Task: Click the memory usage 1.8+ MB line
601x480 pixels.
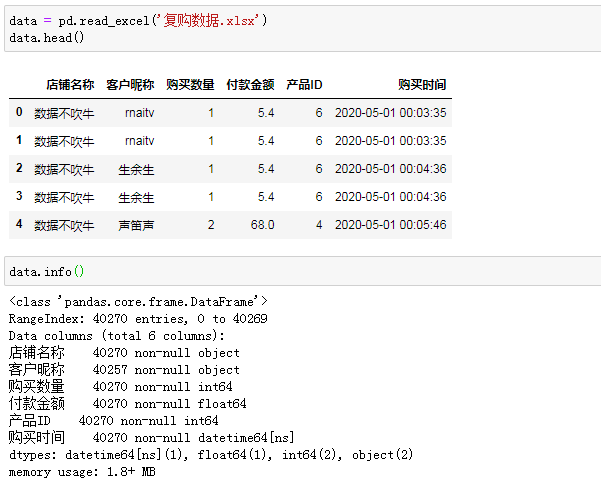Action: coord(82,472)
